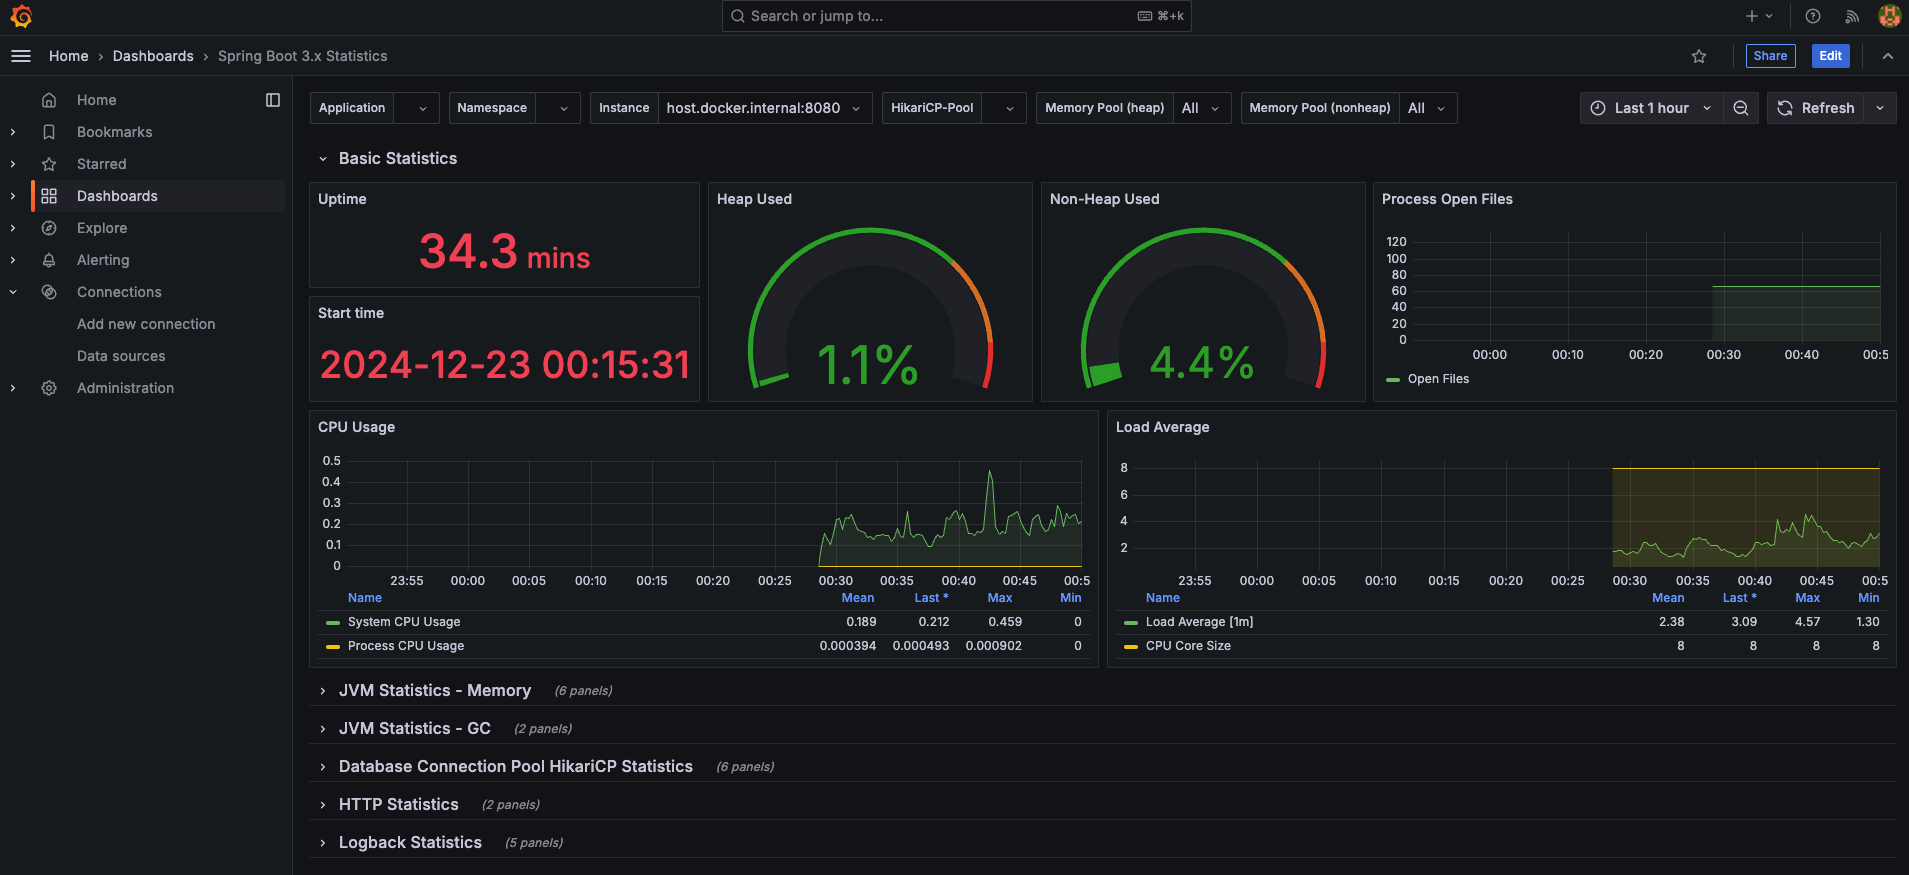Screen dimensions: 1909x875
Task: Click the Edit dashboard button
Action: coord(1830,56)
